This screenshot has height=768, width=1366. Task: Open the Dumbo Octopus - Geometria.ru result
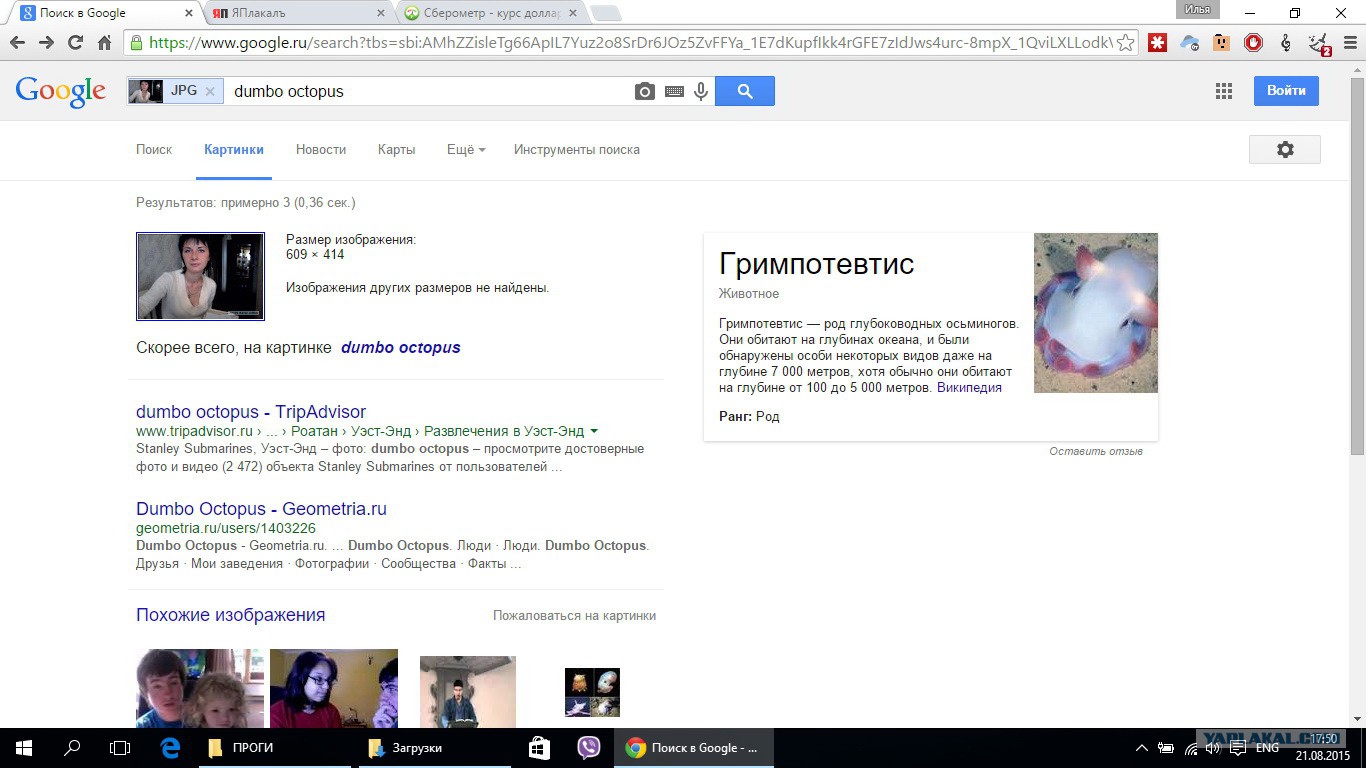pyautogui.click(x=261, y=509)
